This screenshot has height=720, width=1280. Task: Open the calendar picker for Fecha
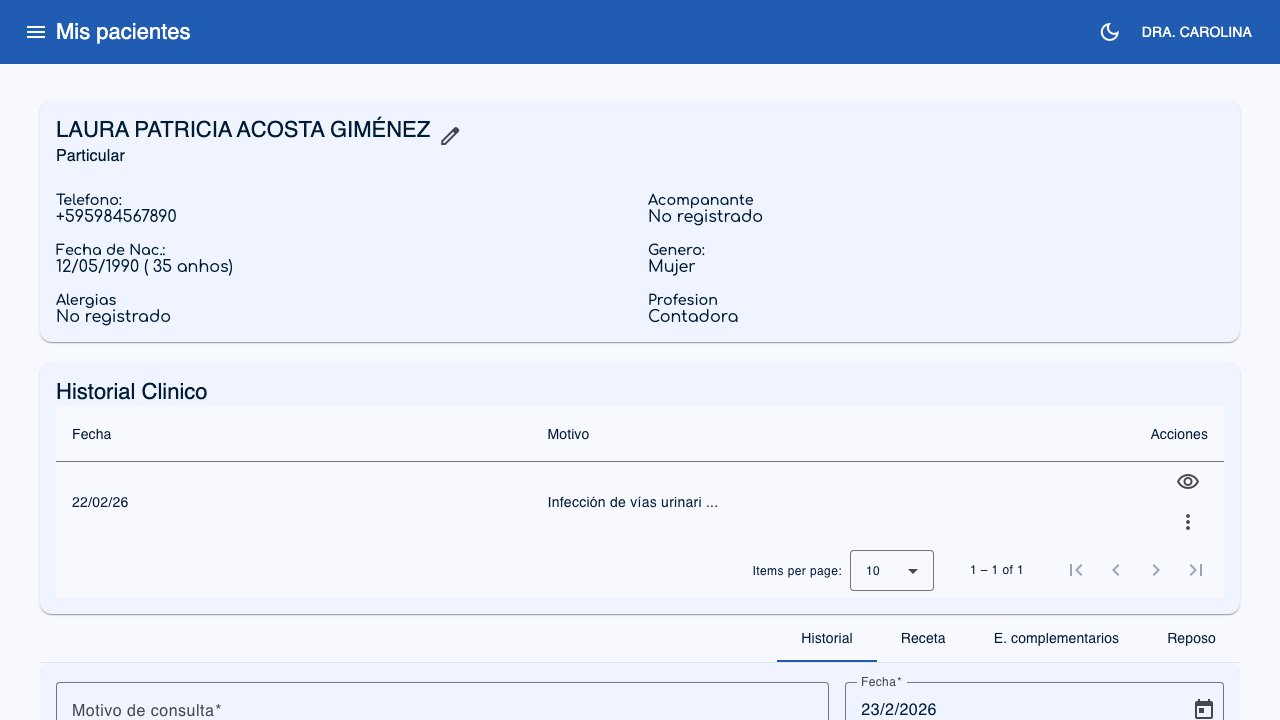pyautogui.click(x=1204, y=709)
